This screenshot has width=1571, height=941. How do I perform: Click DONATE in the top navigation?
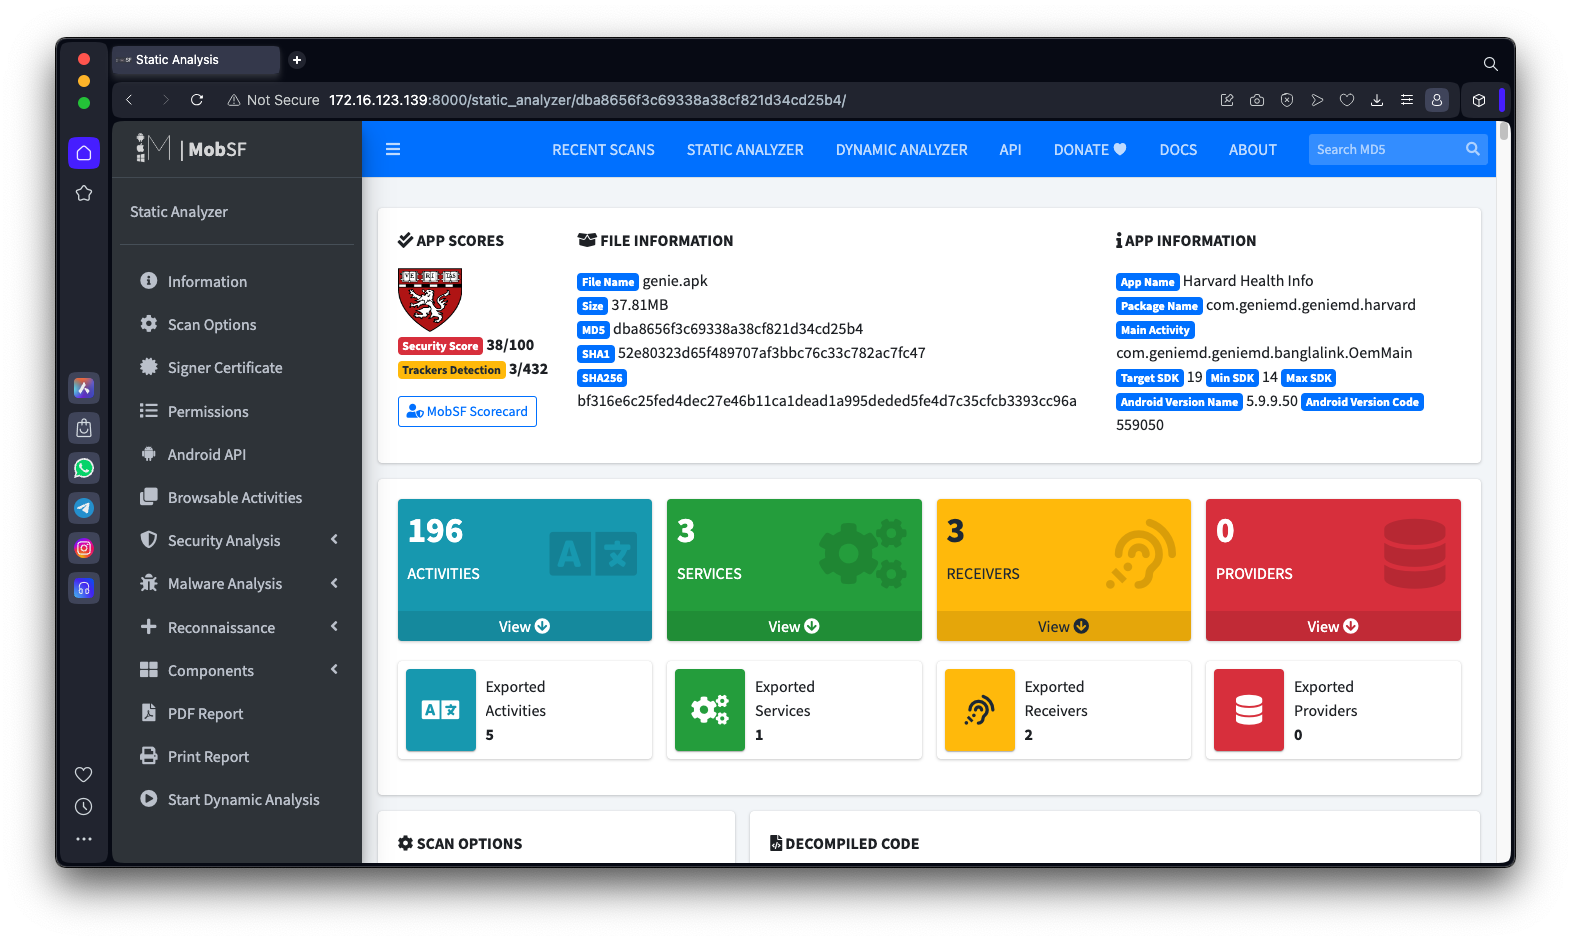[x=1090, y=150]
